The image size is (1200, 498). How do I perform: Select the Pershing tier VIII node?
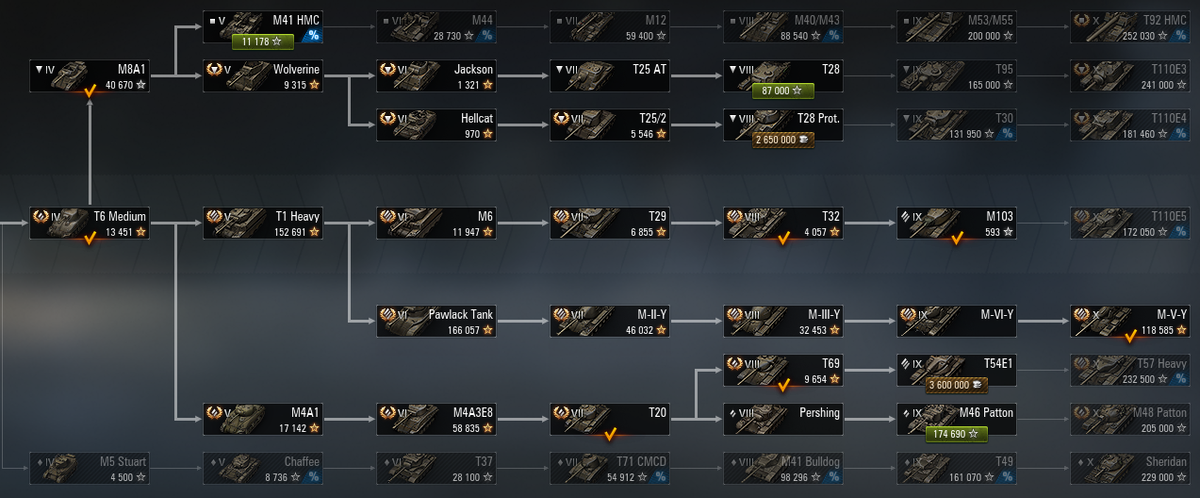pos(784,419)
